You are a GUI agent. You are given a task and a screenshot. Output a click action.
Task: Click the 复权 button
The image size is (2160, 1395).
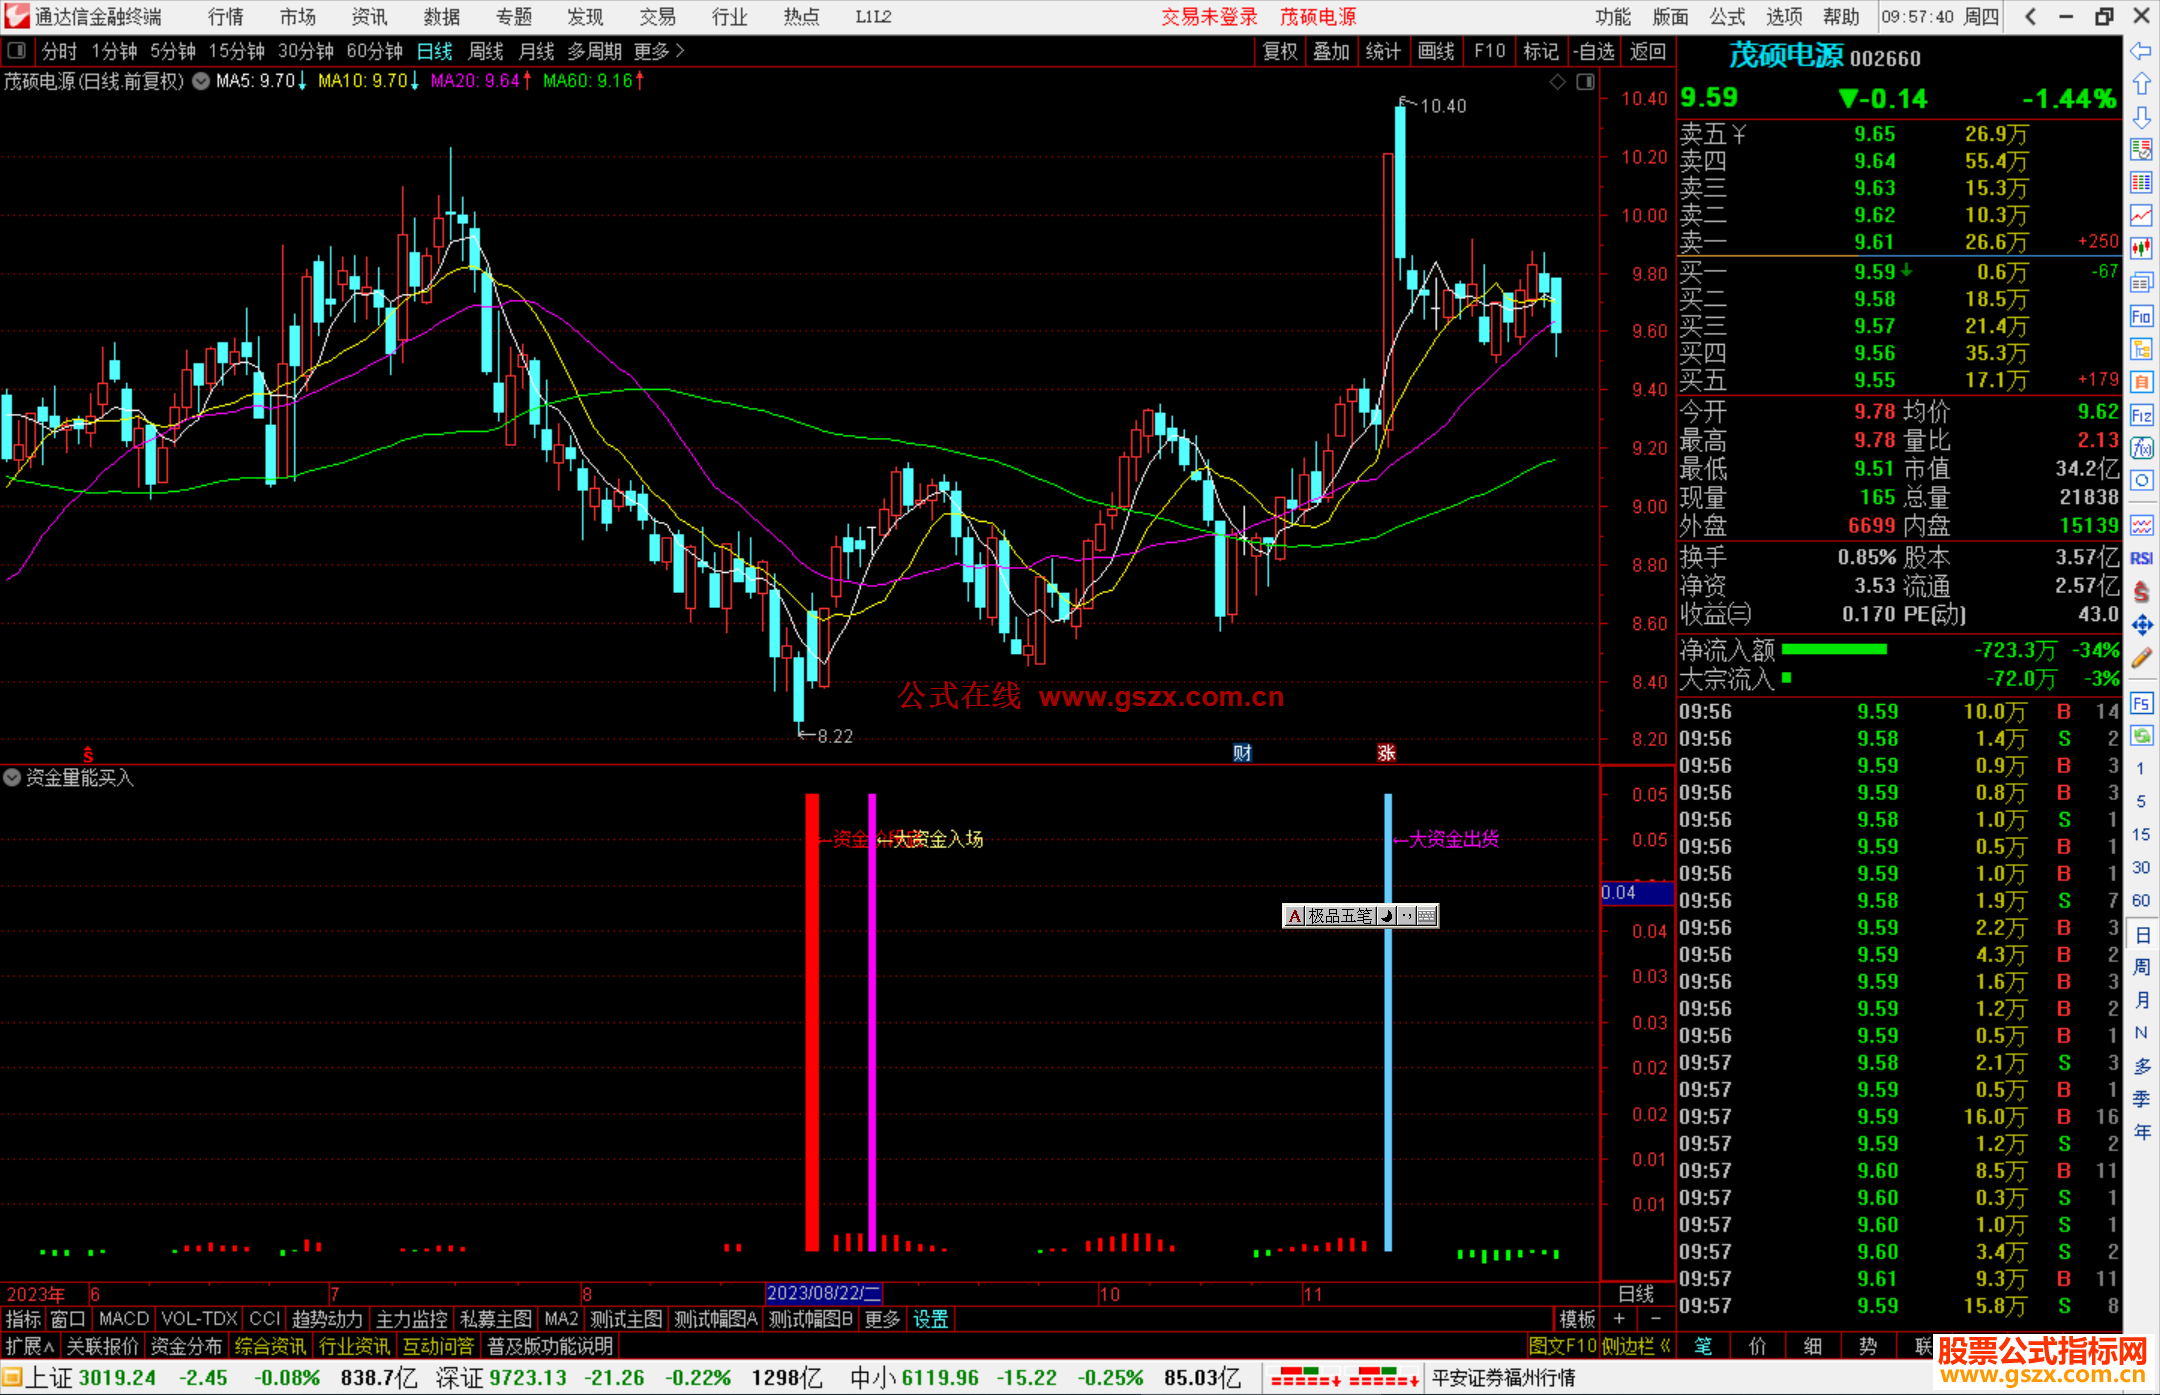(x=1280, y=51)
